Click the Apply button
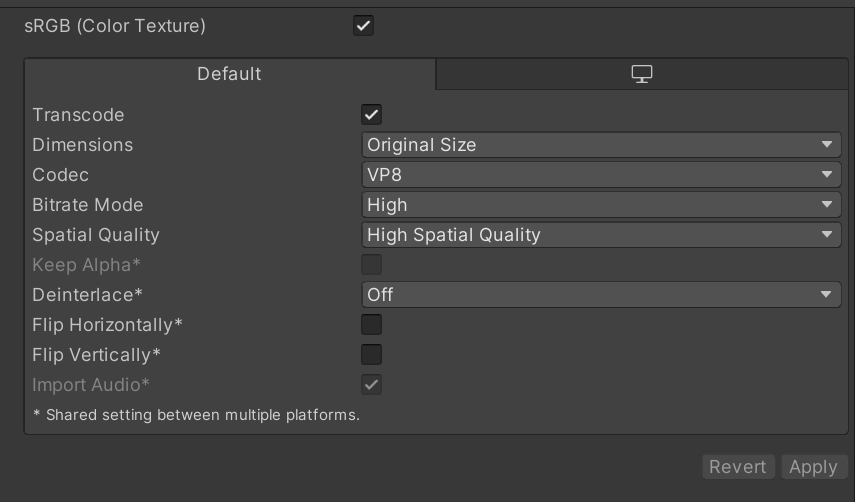This screenshot has width=855, height=502. [813, 467]
